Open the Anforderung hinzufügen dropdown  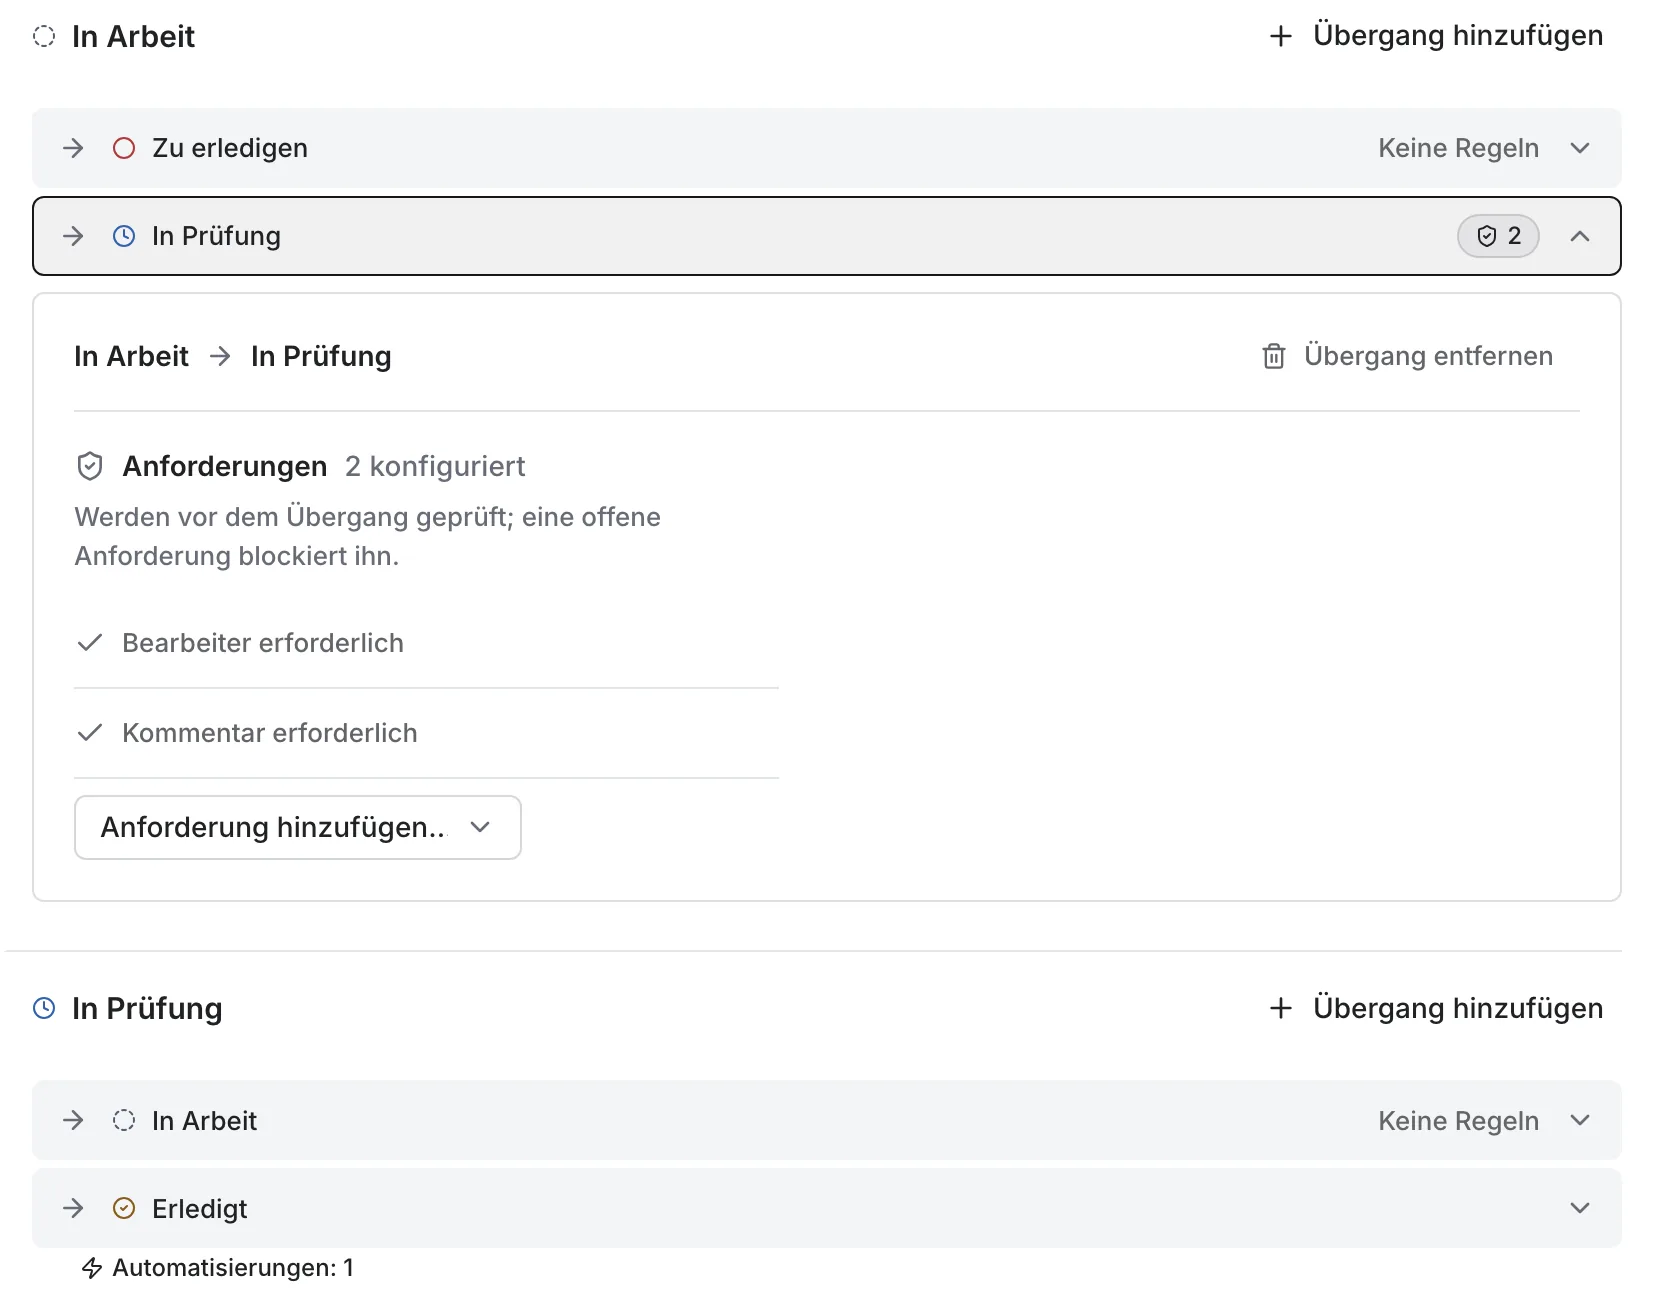(298, 827)
